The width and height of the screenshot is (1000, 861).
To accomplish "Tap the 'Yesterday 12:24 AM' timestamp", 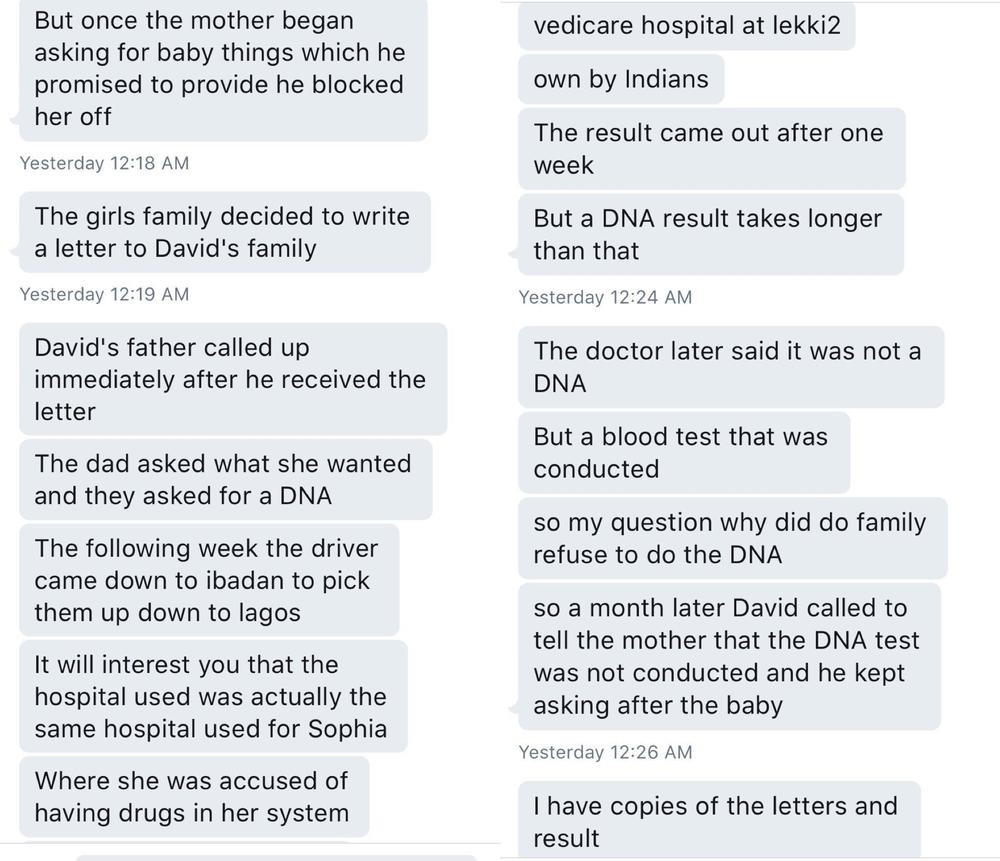I will (x=605, y=297).
